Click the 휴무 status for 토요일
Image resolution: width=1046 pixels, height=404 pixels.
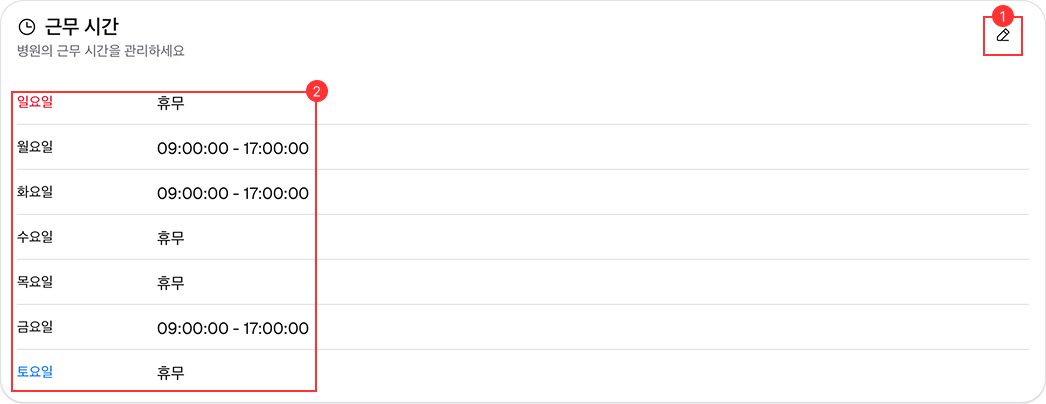point(171,373)
